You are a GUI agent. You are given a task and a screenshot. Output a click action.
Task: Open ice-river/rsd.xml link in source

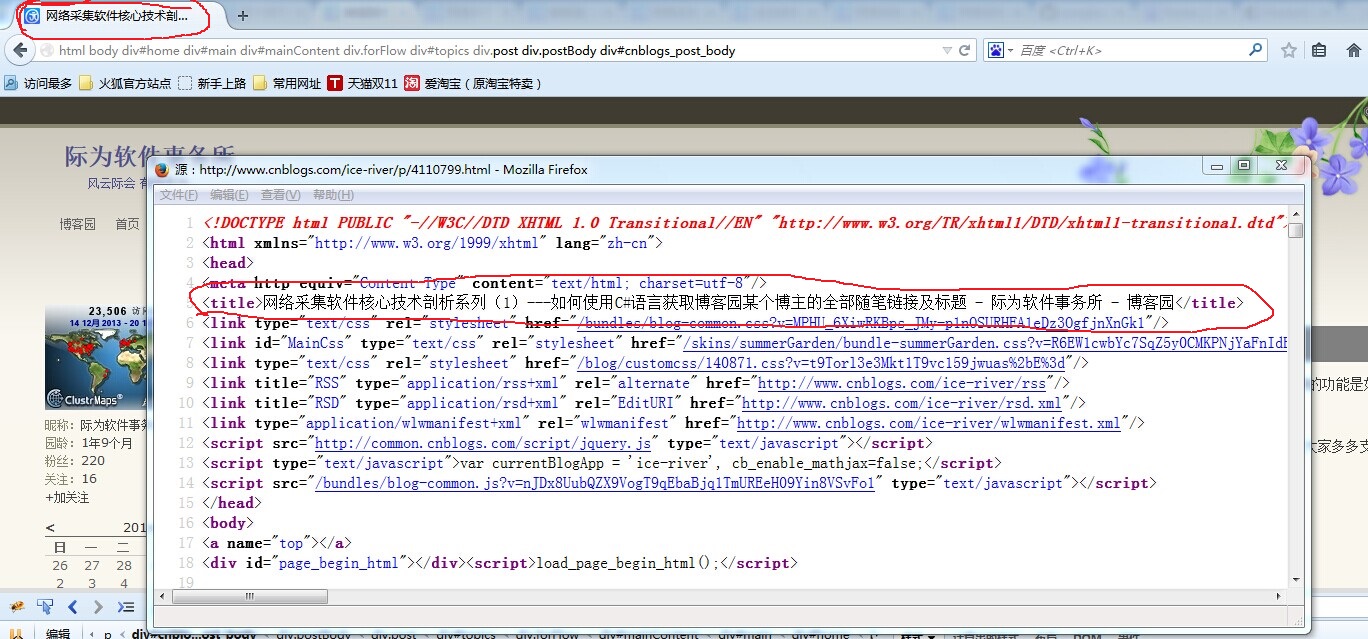[901, 403]
